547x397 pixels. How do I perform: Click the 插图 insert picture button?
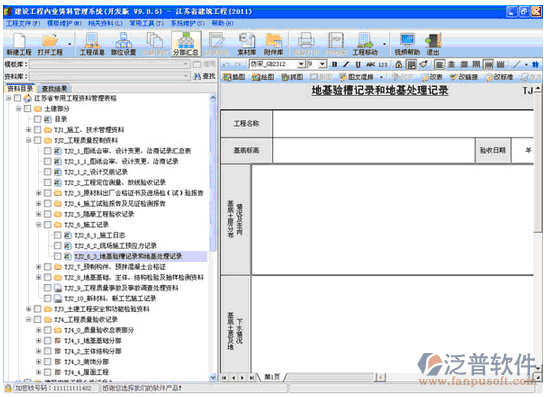[x=234, y=77]
